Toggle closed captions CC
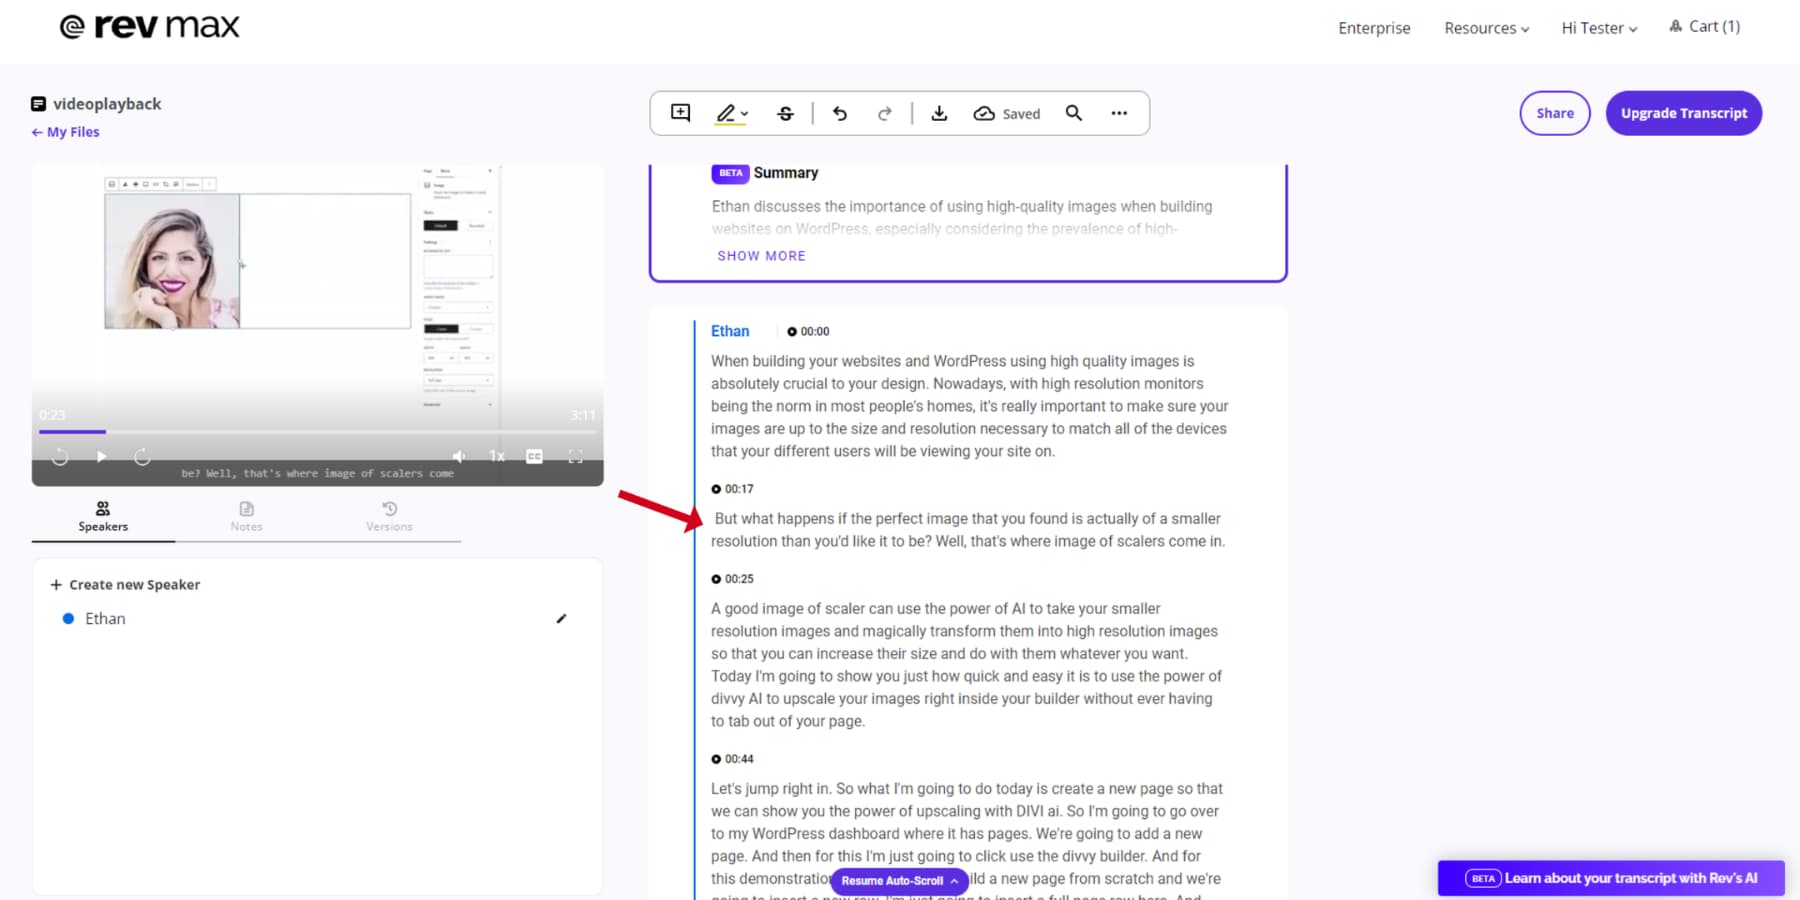 (534, 456)
